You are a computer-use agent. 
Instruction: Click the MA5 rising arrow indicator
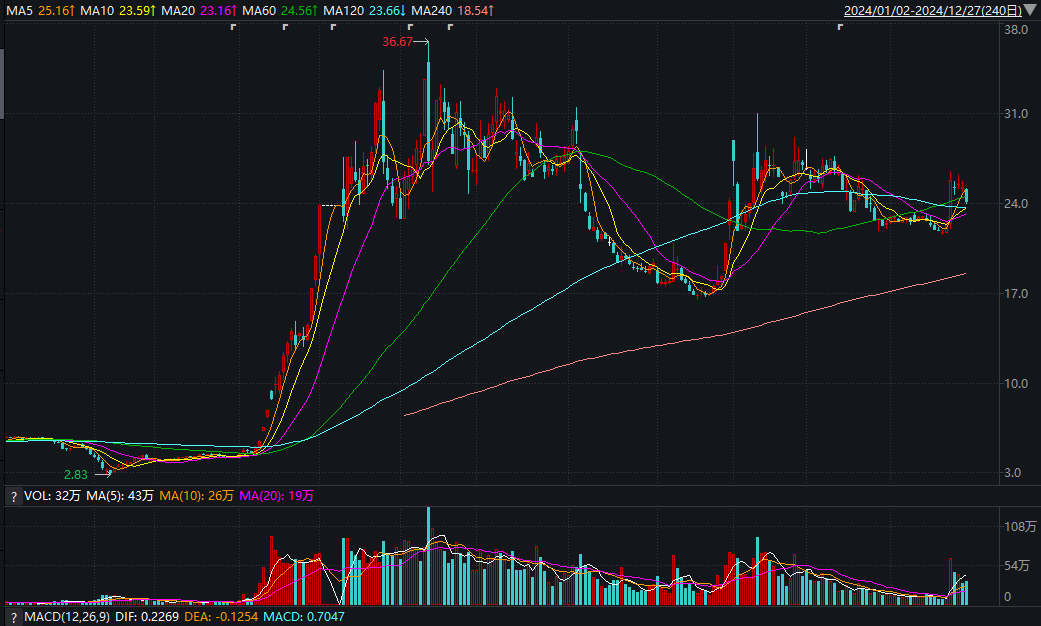point(72,11)
